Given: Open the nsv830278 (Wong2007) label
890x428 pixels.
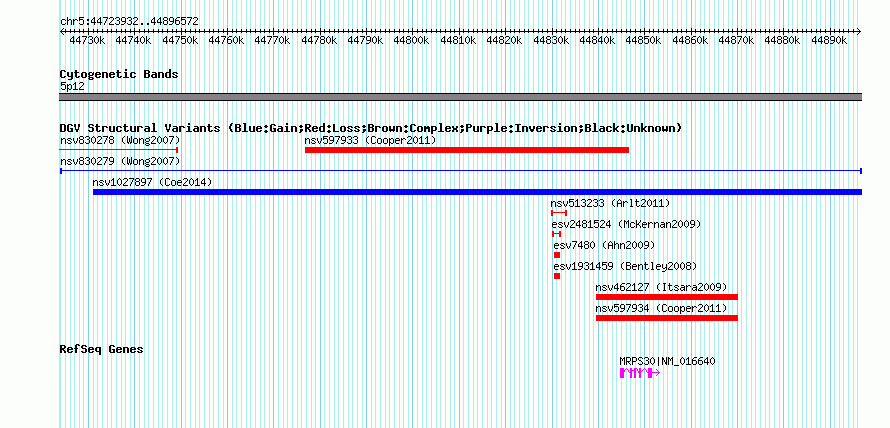Looking at the screenshot, I should 120,140.
